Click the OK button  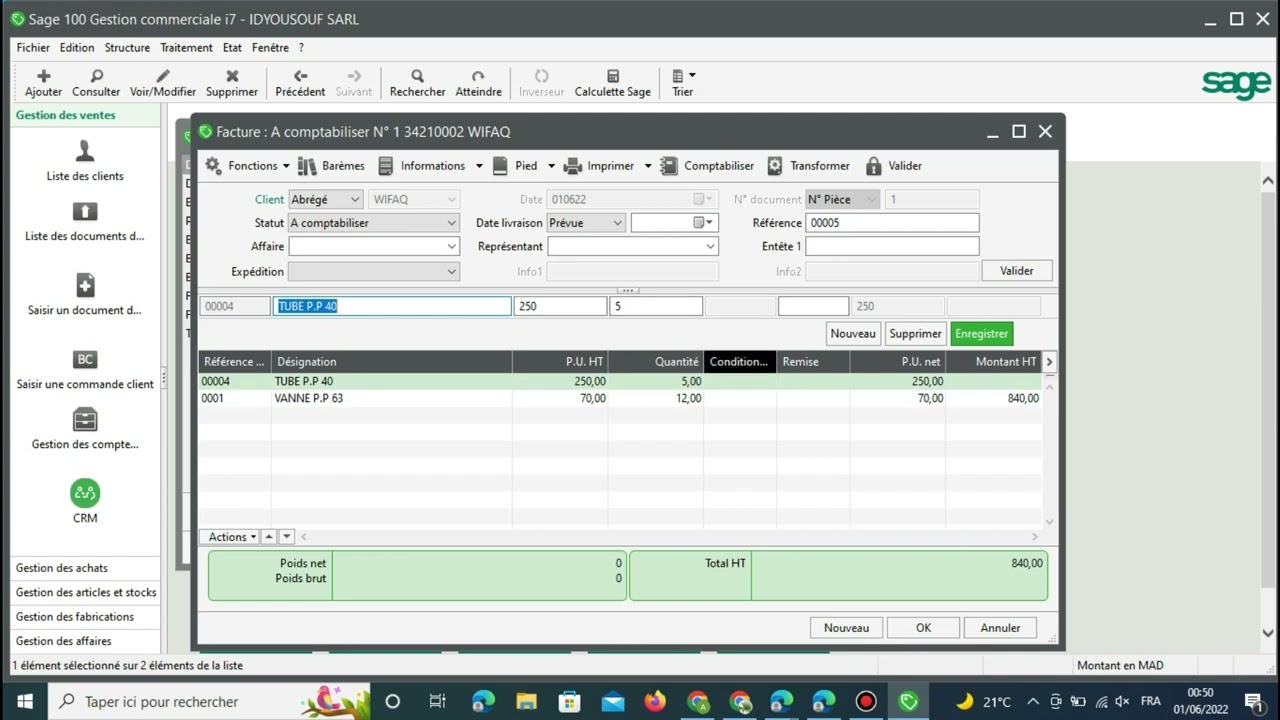(923, 628)
